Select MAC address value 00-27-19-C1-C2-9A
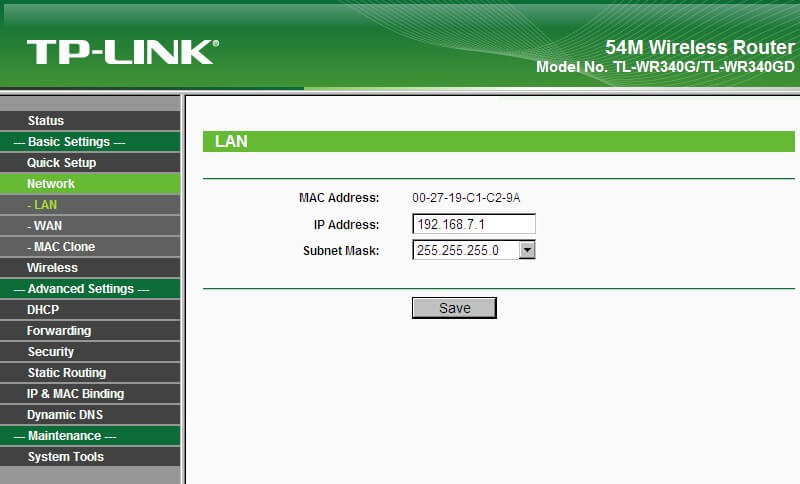 (x=466, y=198)
